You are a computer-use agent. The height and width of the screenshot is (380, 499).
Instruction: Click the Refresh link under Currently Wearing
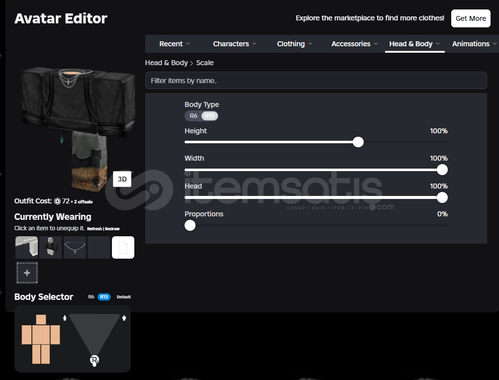pyautogui.click(x=94, y=229)
